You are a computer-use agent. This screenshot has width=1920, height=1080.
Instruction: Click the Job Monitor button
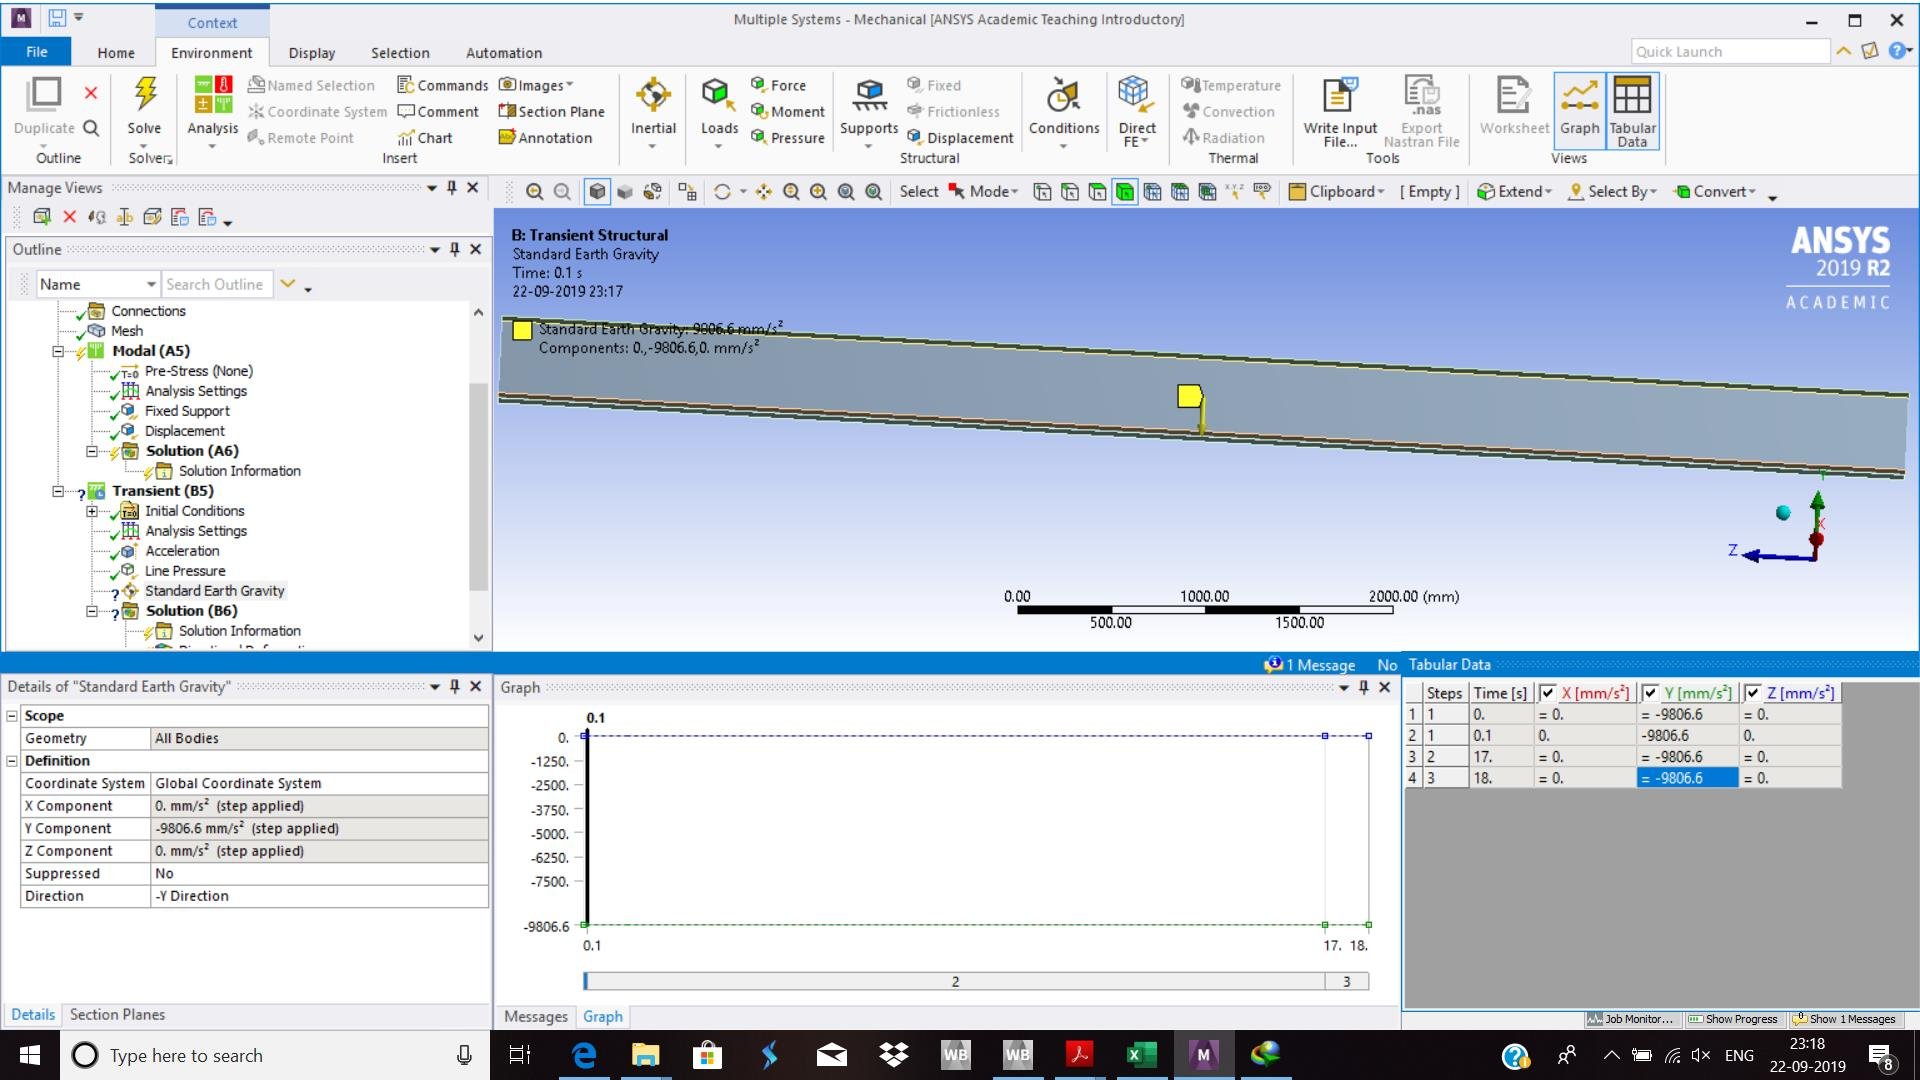[x=1630, y=1019]
